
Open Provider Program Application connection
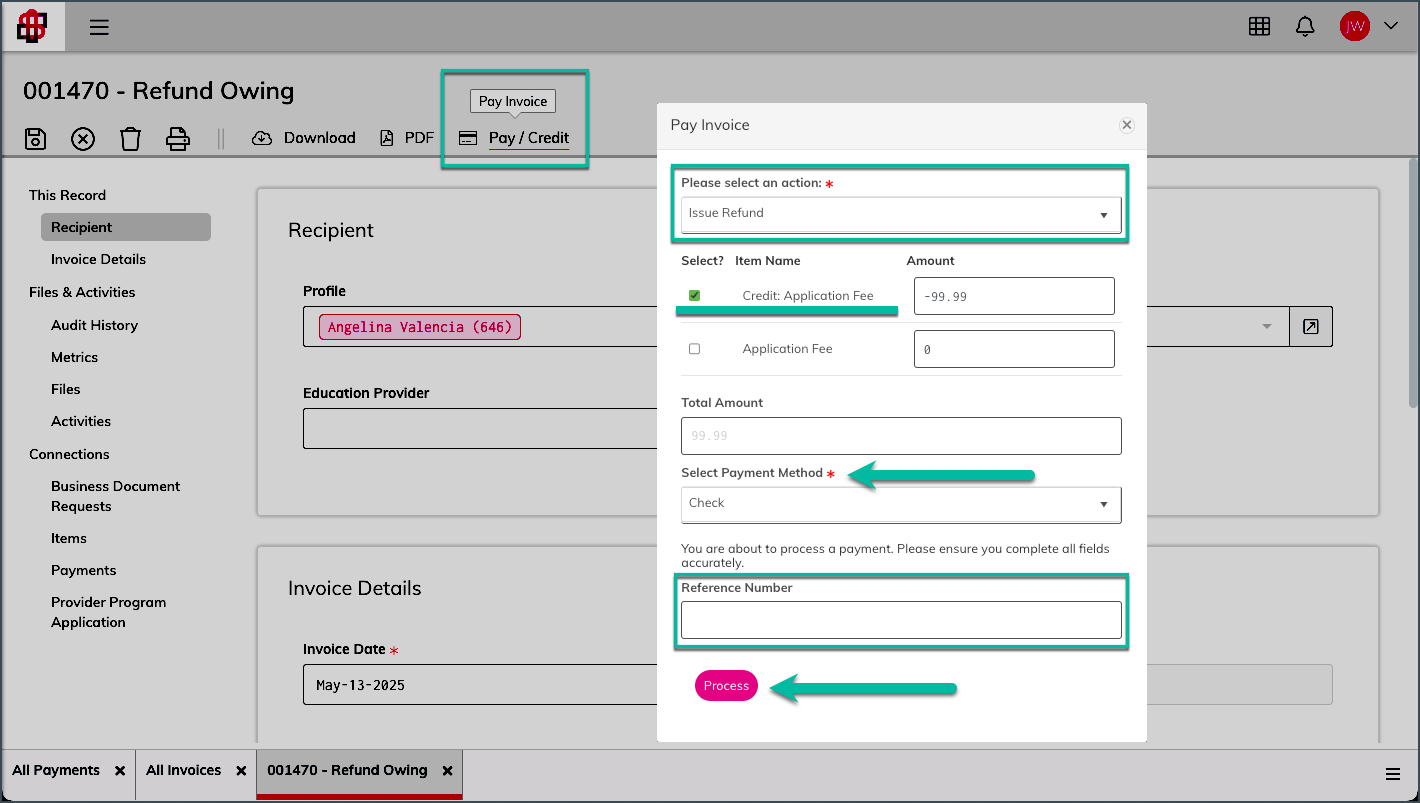(108, 612)
